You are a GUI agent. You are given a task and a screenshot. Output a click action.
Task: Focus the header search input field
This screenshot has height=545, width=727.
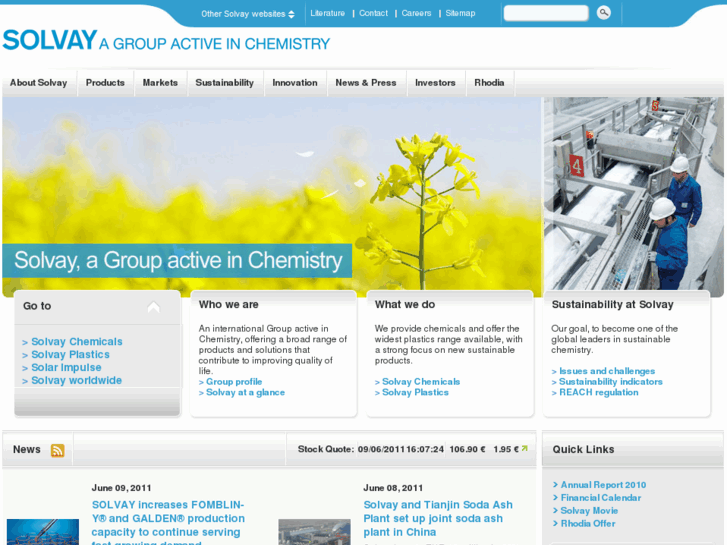(546, 13)
